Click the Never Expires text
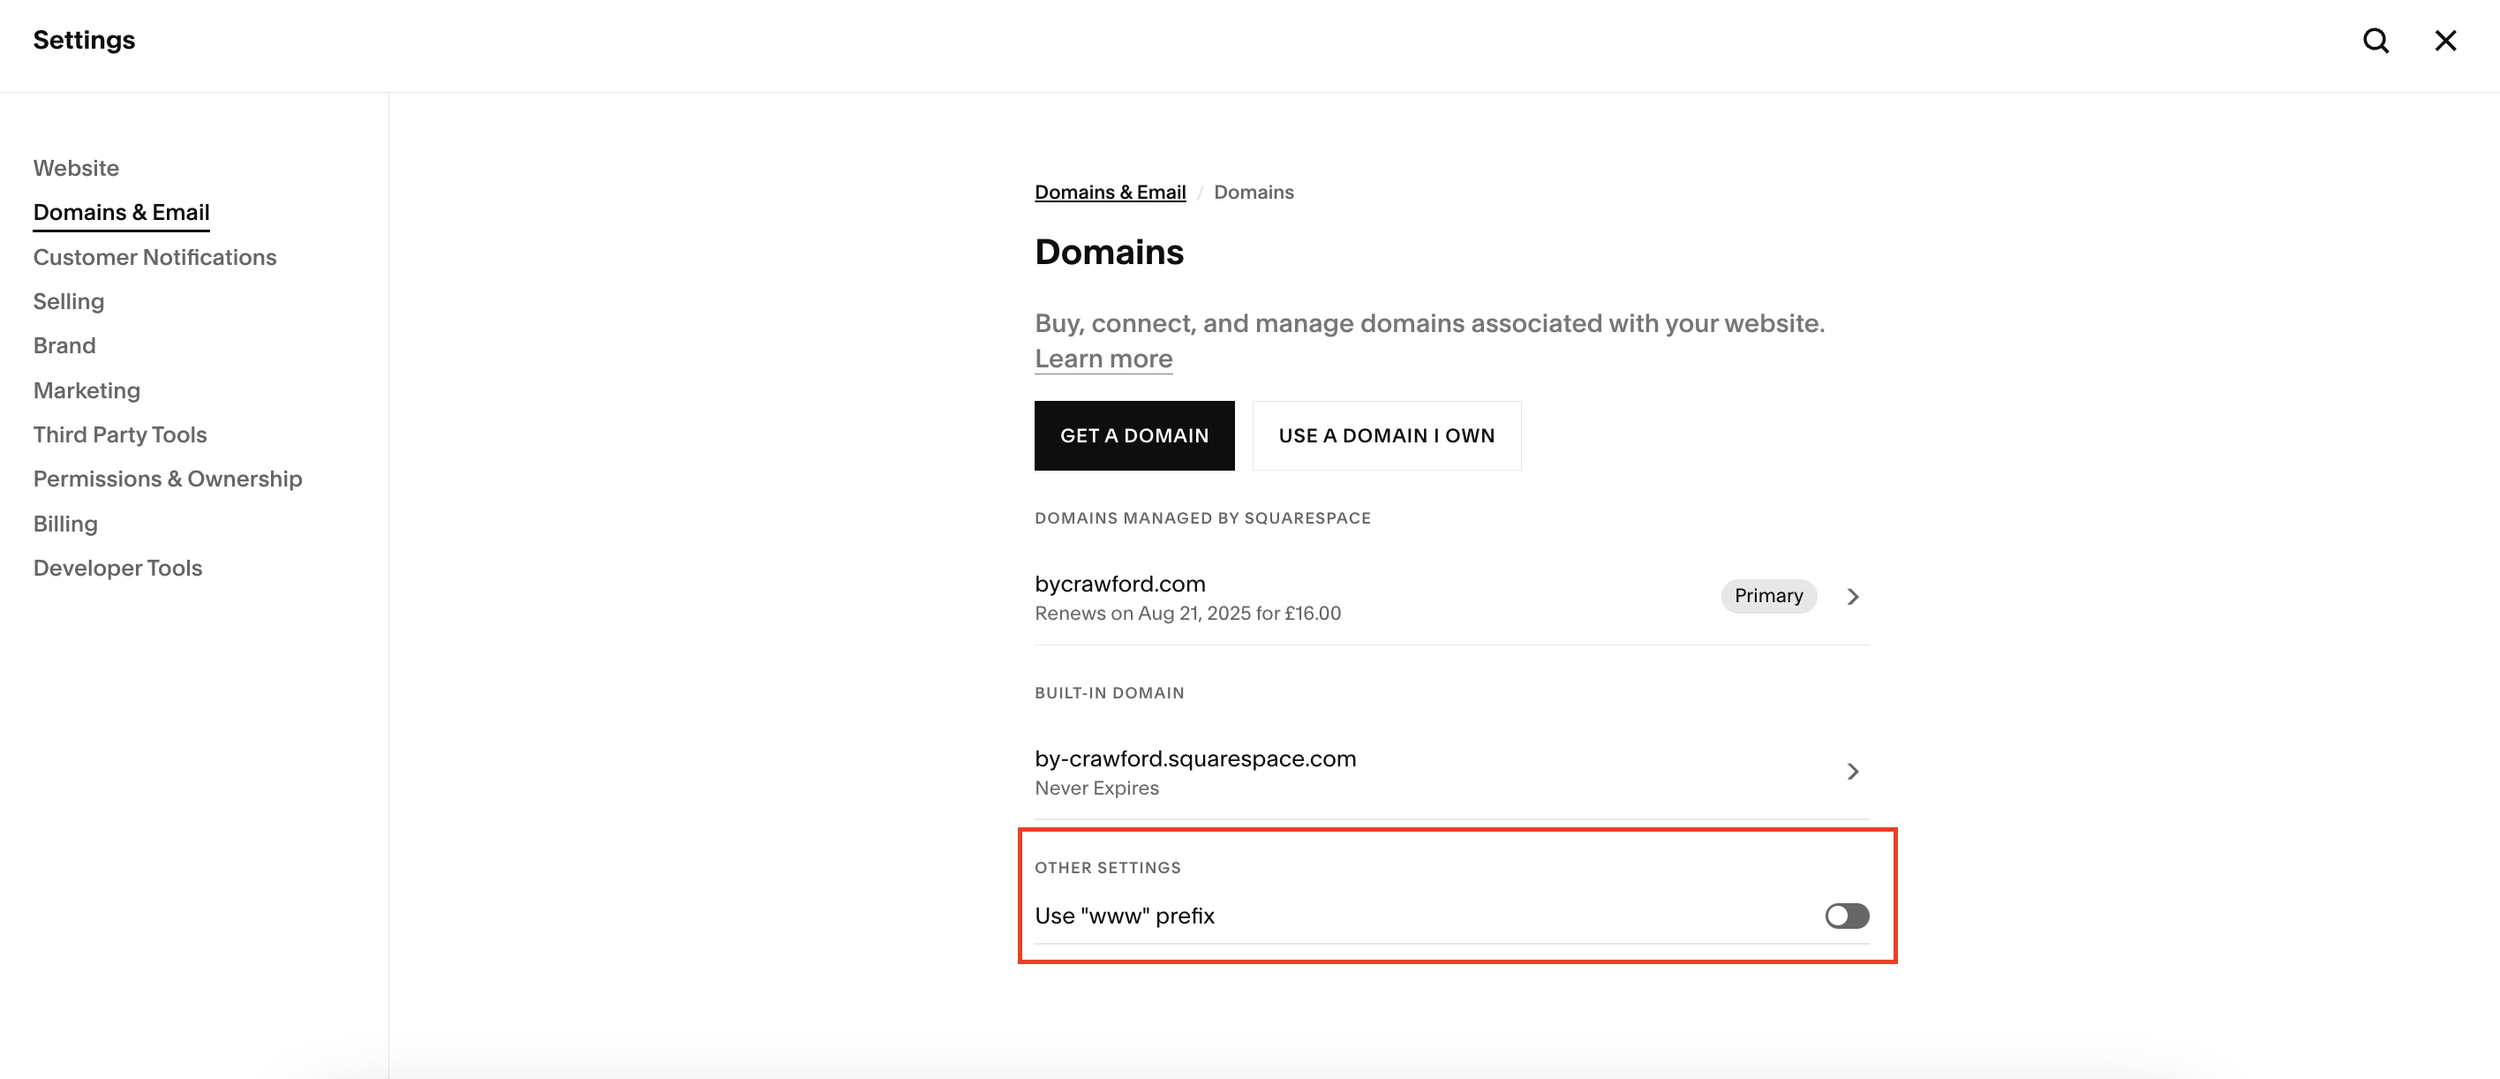Image resolution: width=2500 pixels, height=1079 pixels. (1096, 788)
